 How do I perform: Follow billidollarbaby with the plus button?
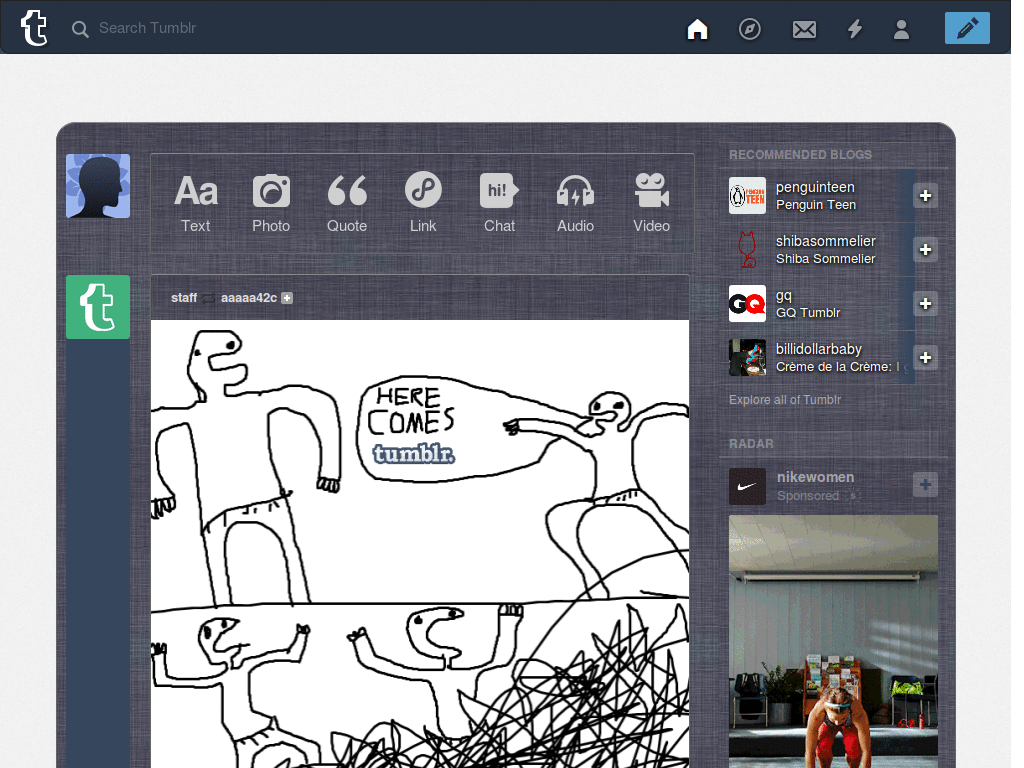(x=925, y=357)
